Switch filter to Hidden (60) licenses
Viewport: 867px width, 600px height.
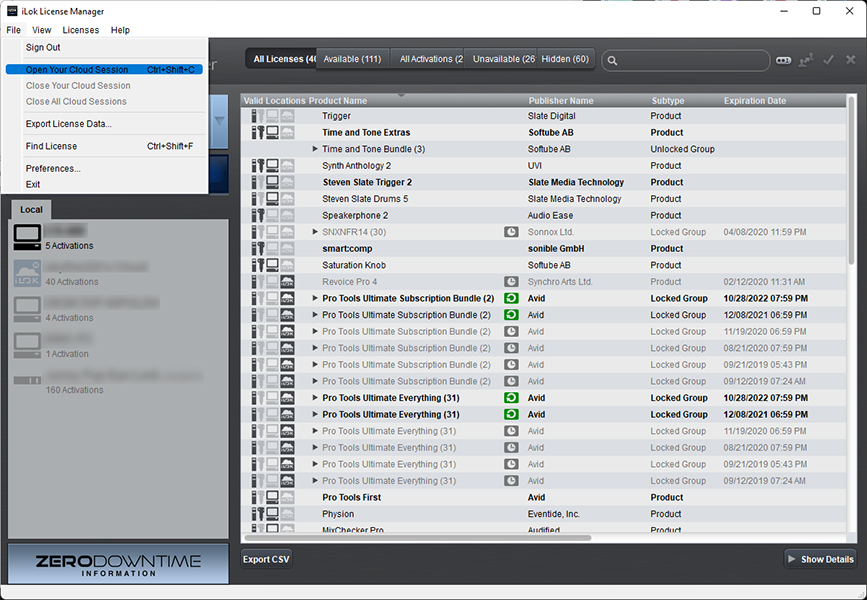[565, 59]
